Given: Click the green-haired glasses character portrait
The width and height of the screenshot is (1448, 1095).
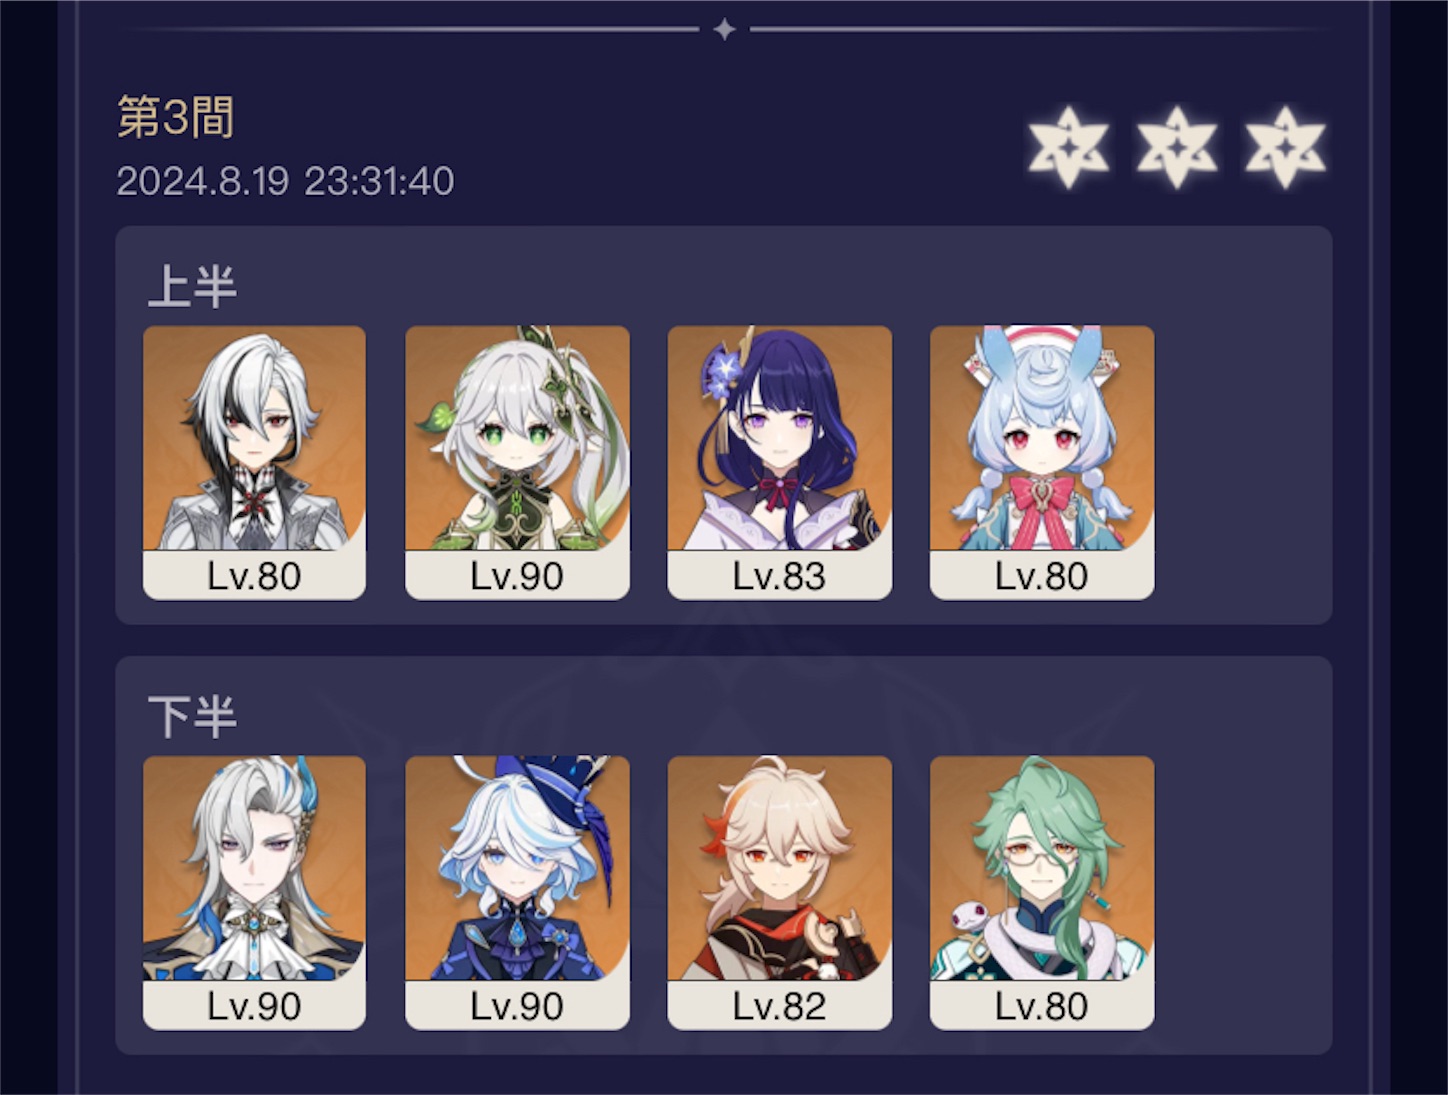Looking at the screenshot, I should point(1042,892).
